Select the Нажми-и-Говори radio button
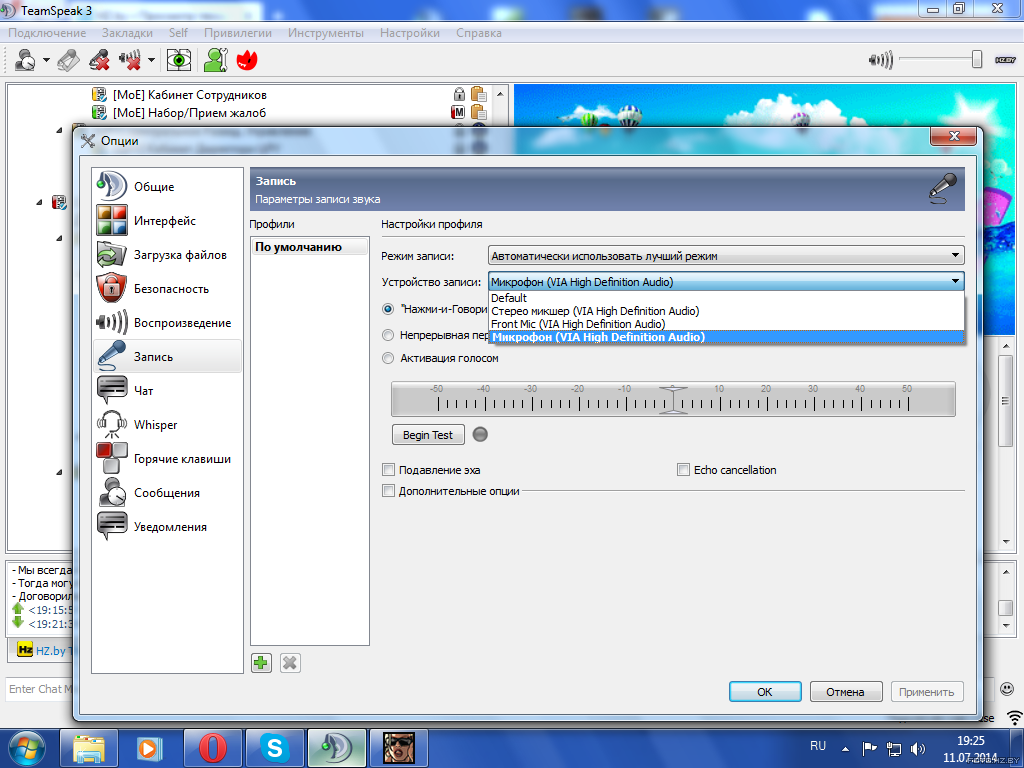This screenshot has height=768, width=1024. [388, 309]
